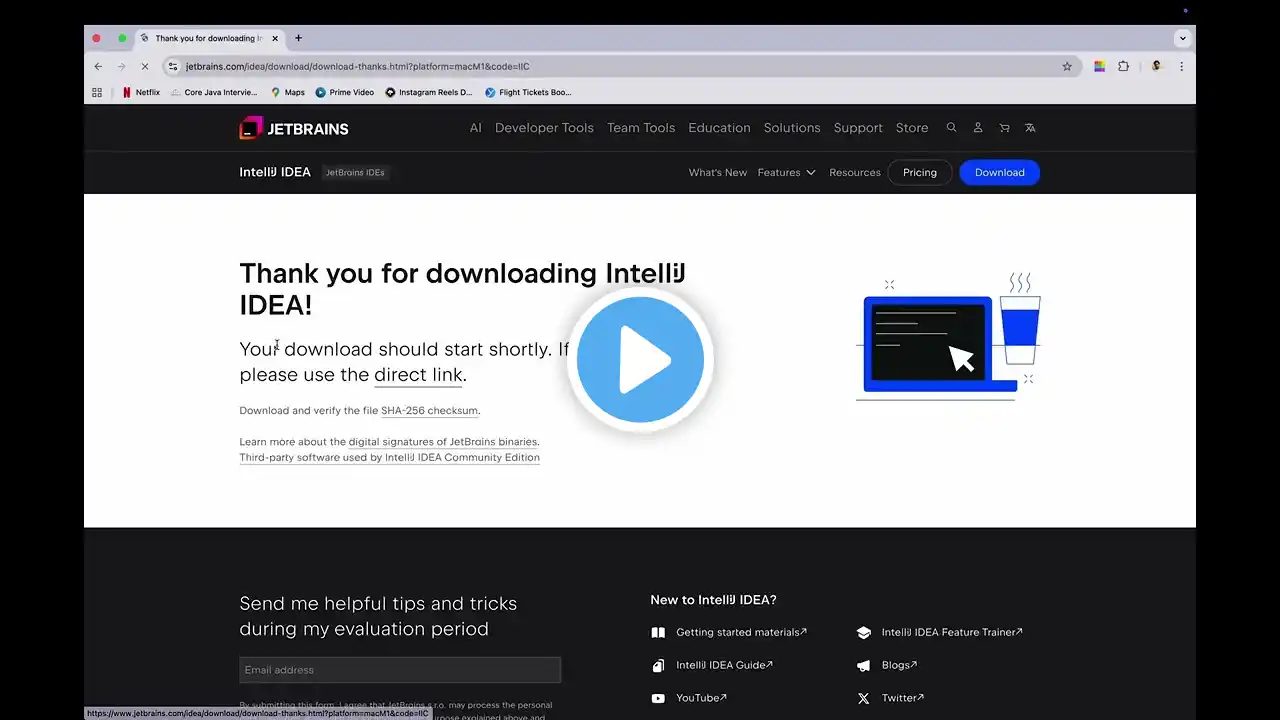Open the Developer Tools menu
This screenshot has height=720, width=1280.
pos(544,128)
